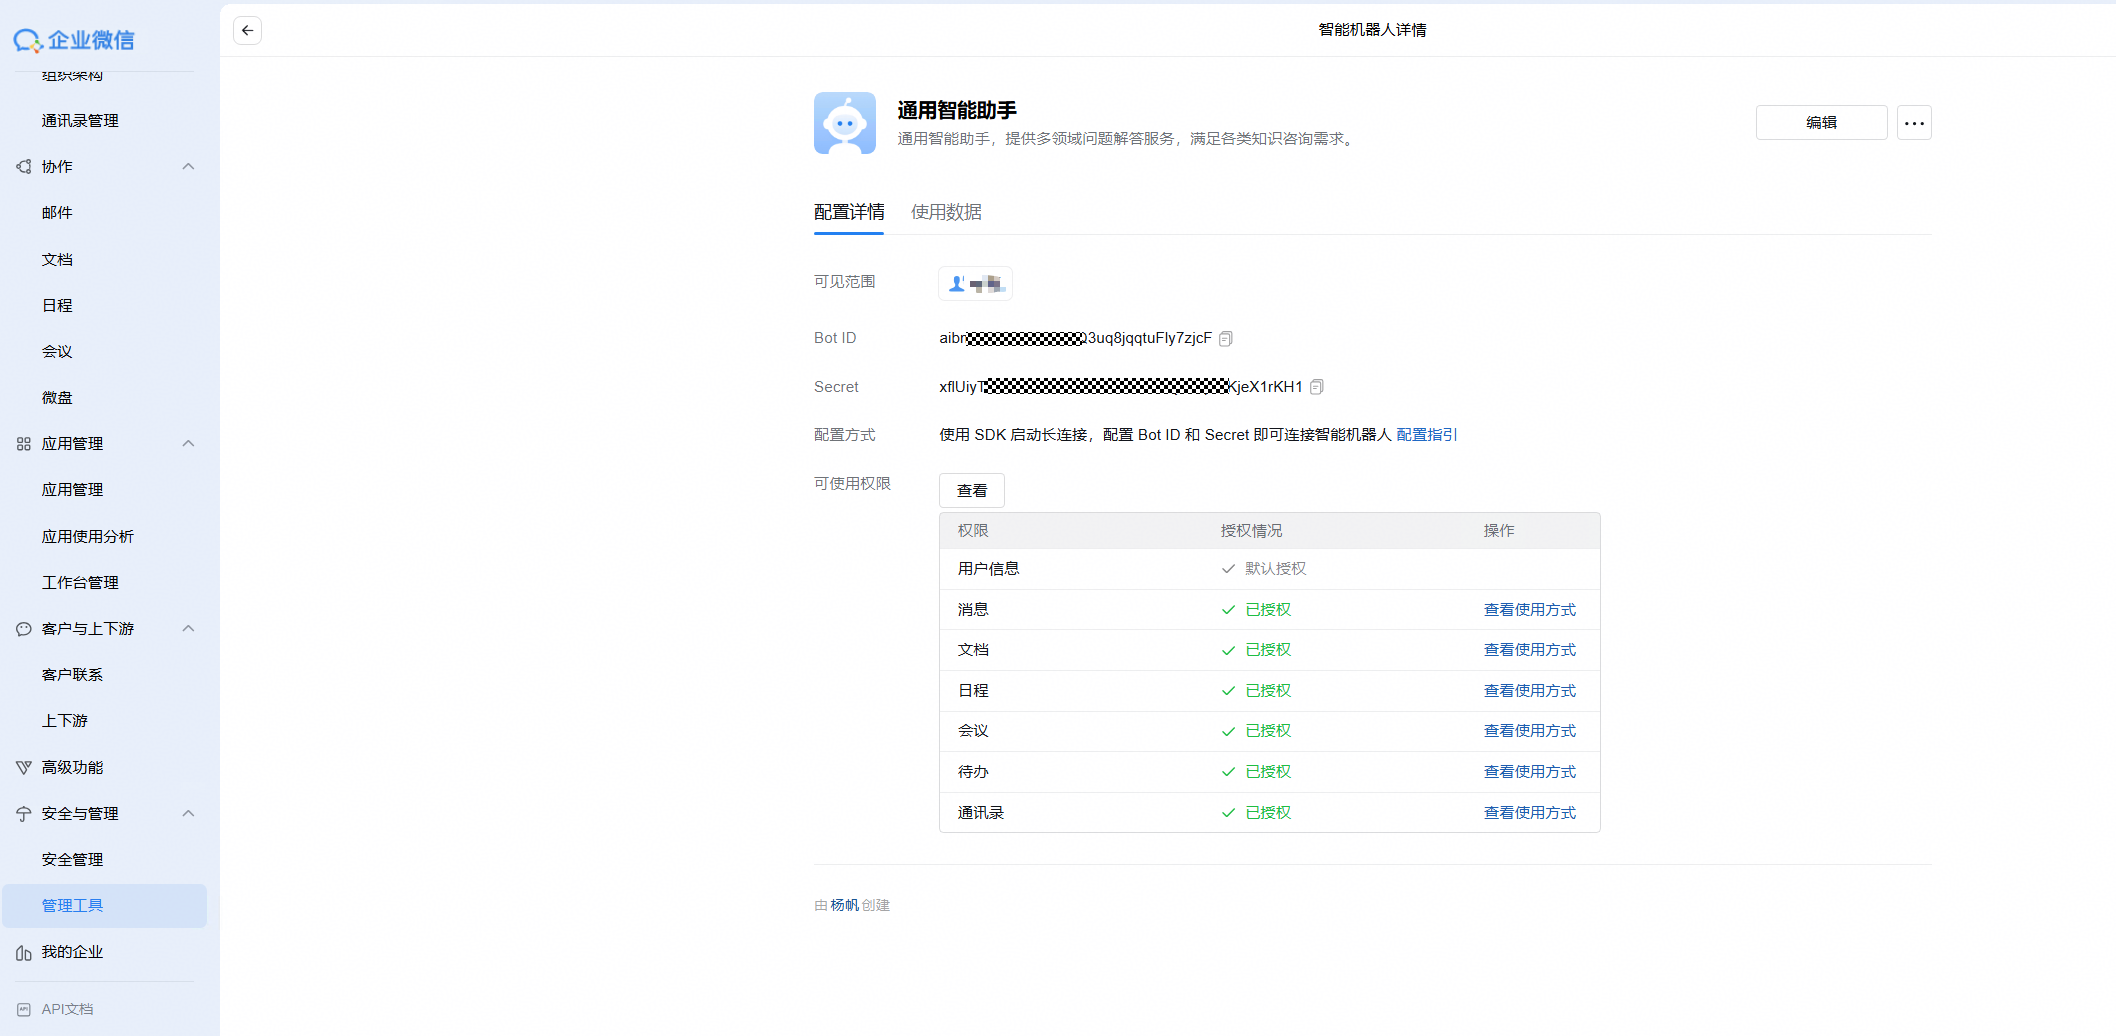Screen dimensions: 2116x1036
Task: Click the 高级功能 icon in sidebar
Action: (24, 768)
